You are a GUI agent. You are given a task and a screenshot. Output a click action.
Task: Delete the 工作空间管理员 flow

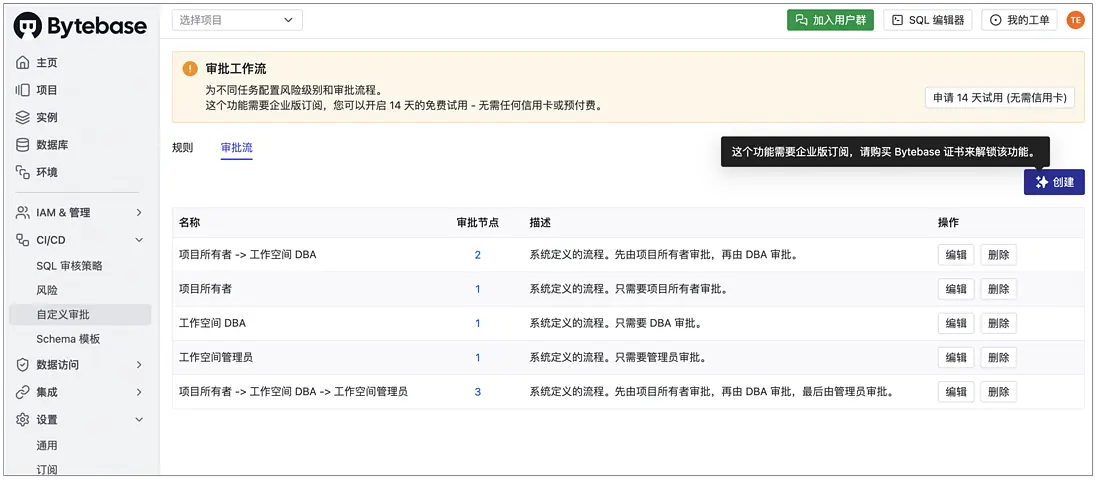[999, 358]
